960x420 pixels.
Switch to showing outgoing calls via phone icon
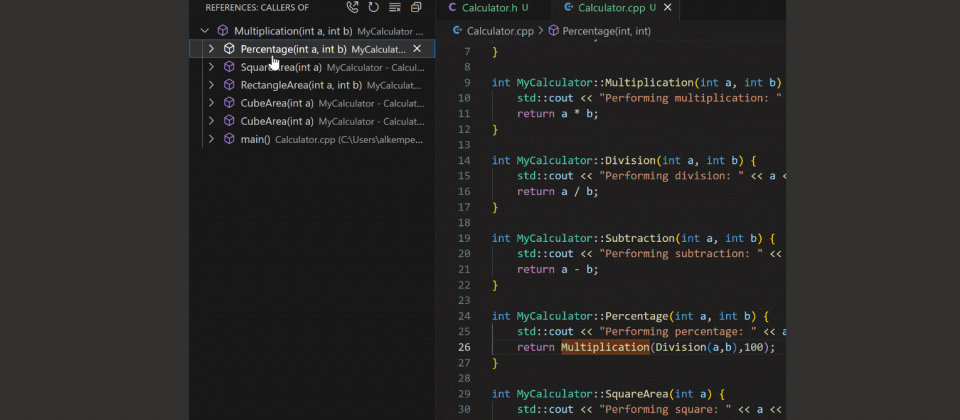[352, 8]
